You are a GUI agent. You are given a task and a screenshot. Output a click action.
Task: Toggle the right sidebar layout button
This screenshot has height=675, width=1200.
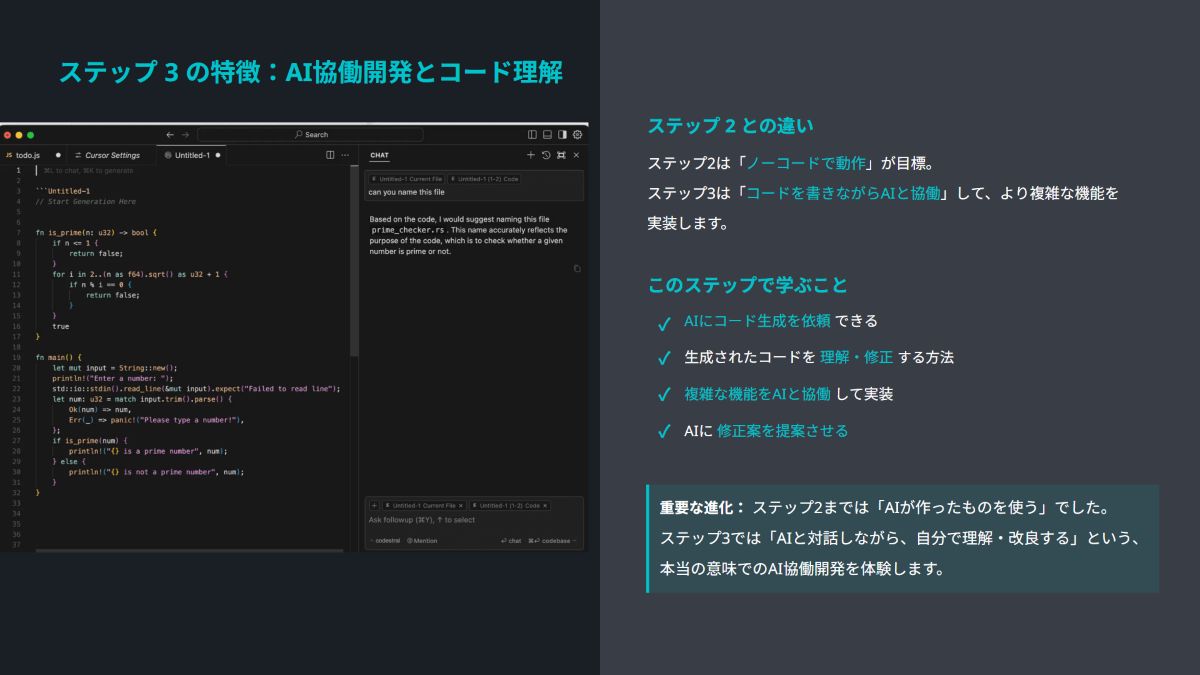coord(562,135)
